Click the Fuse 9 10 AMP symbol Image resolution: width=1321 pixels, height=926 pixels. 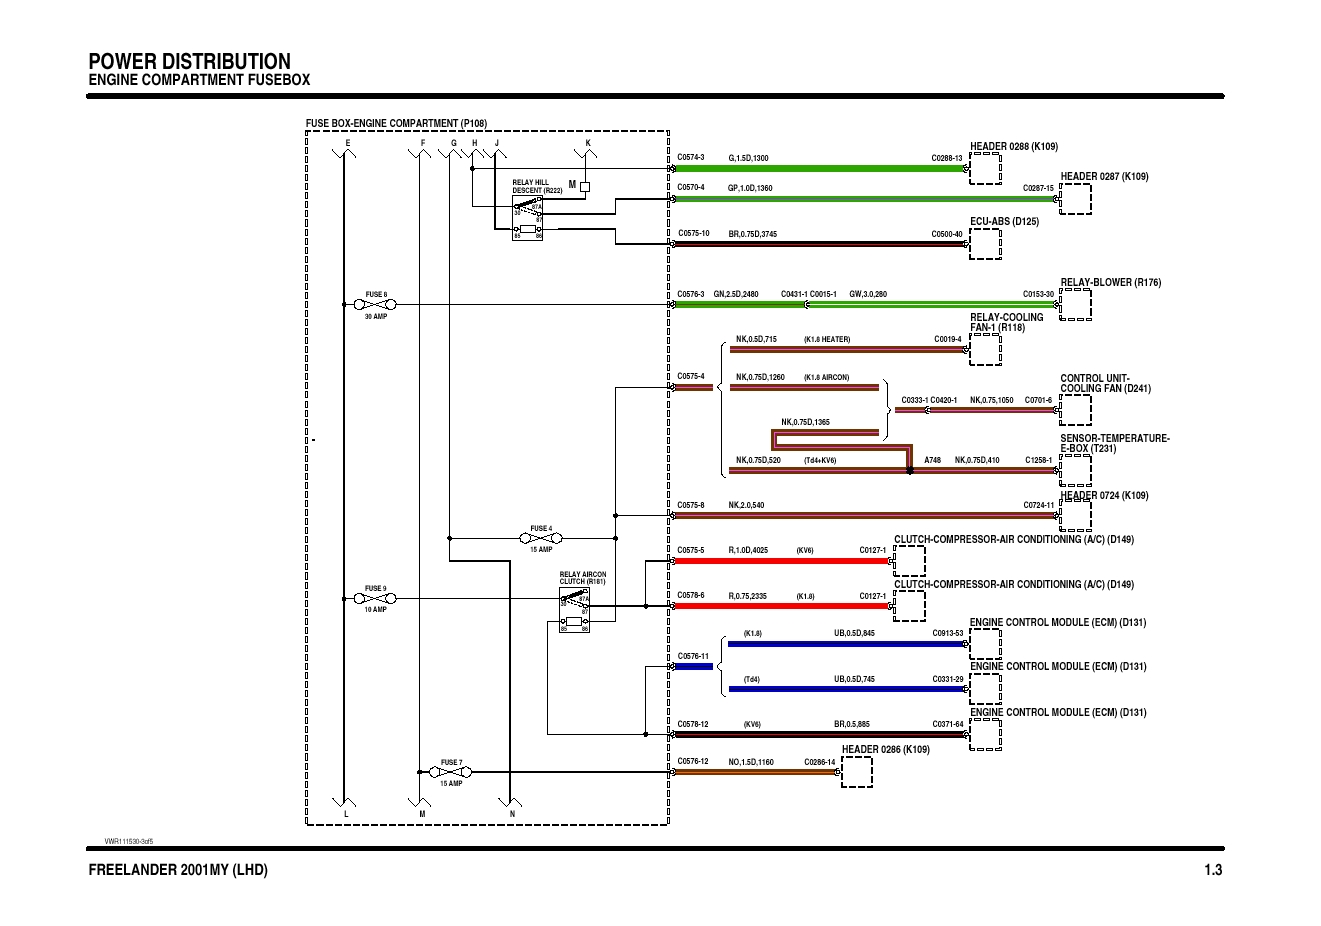(375, 598)
